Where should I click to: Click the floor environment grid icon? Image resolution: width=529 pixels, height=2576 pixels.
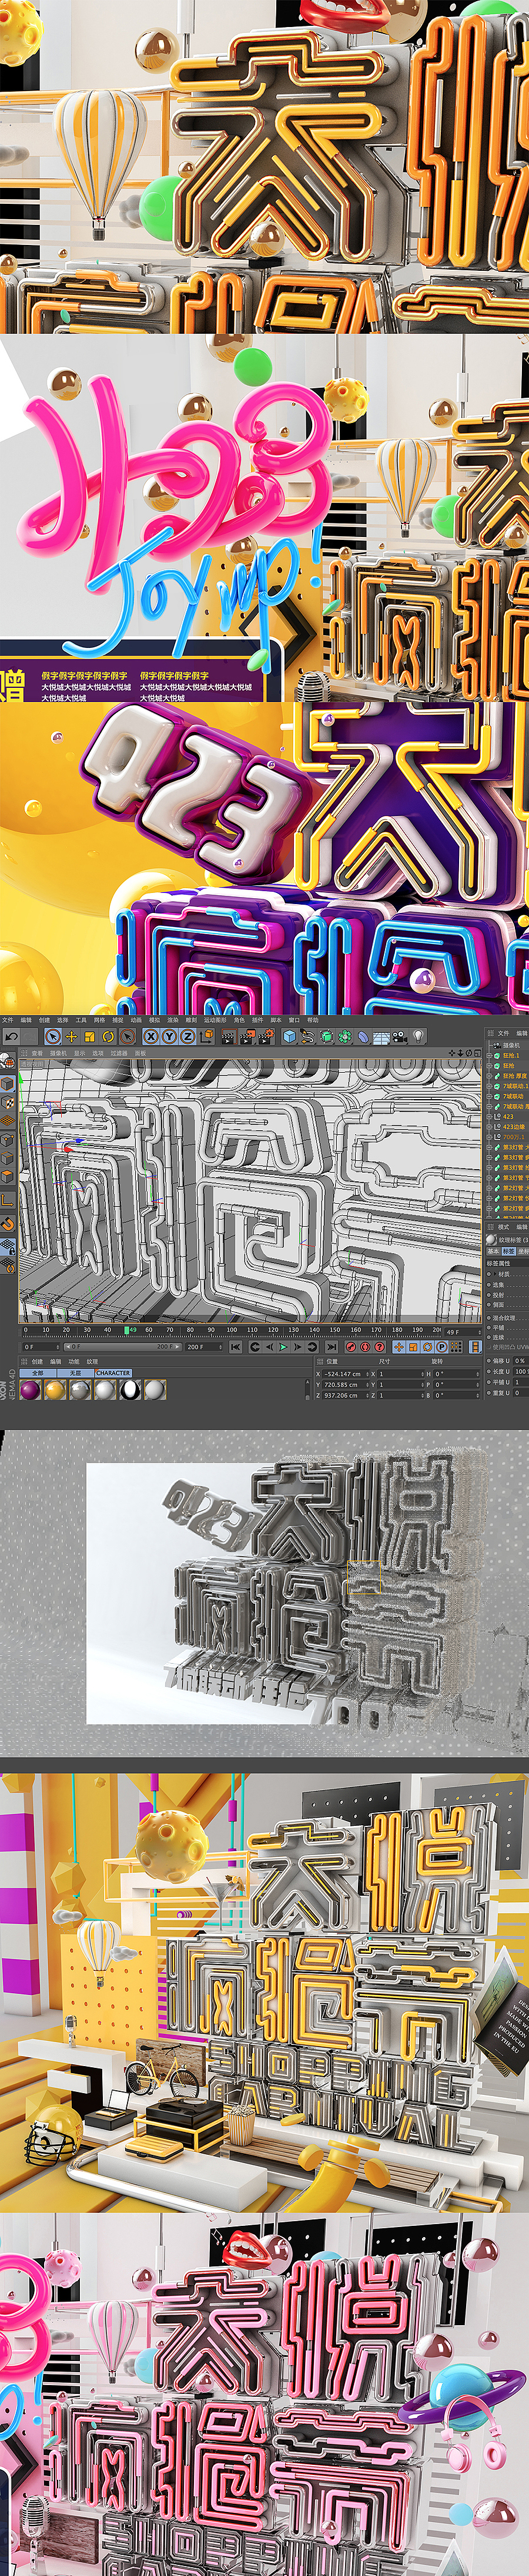pos(381,1037)
